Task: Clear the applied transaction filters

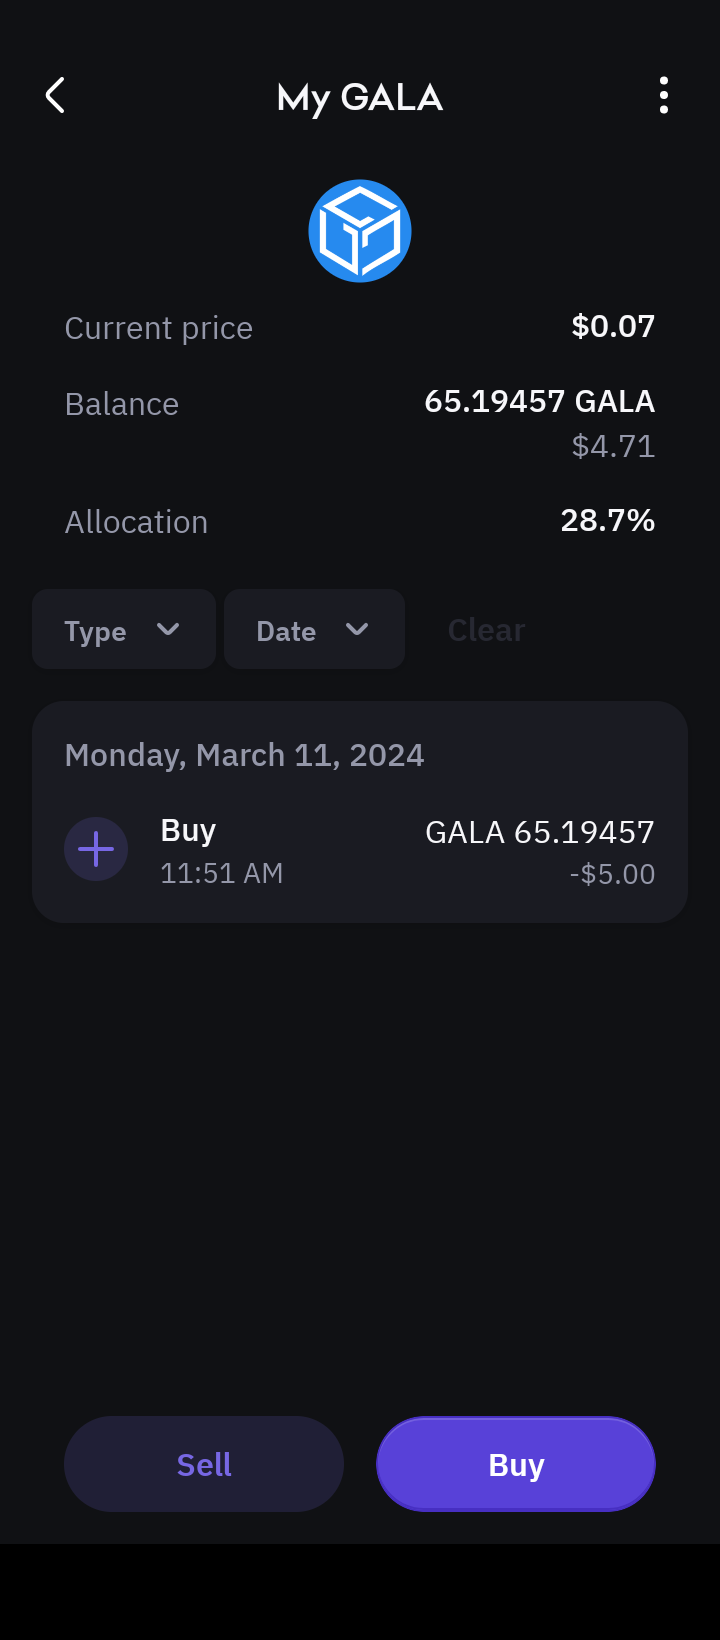Action: pyautogui.click(x=486, y=630)
